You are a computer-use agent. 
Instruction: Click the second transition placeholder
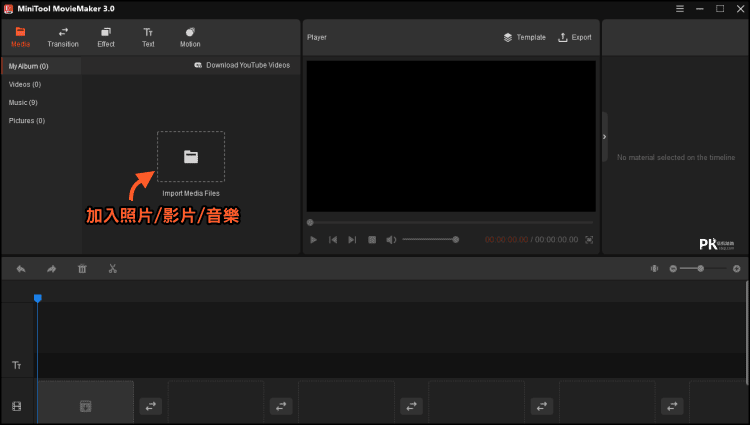click(281, 406)
